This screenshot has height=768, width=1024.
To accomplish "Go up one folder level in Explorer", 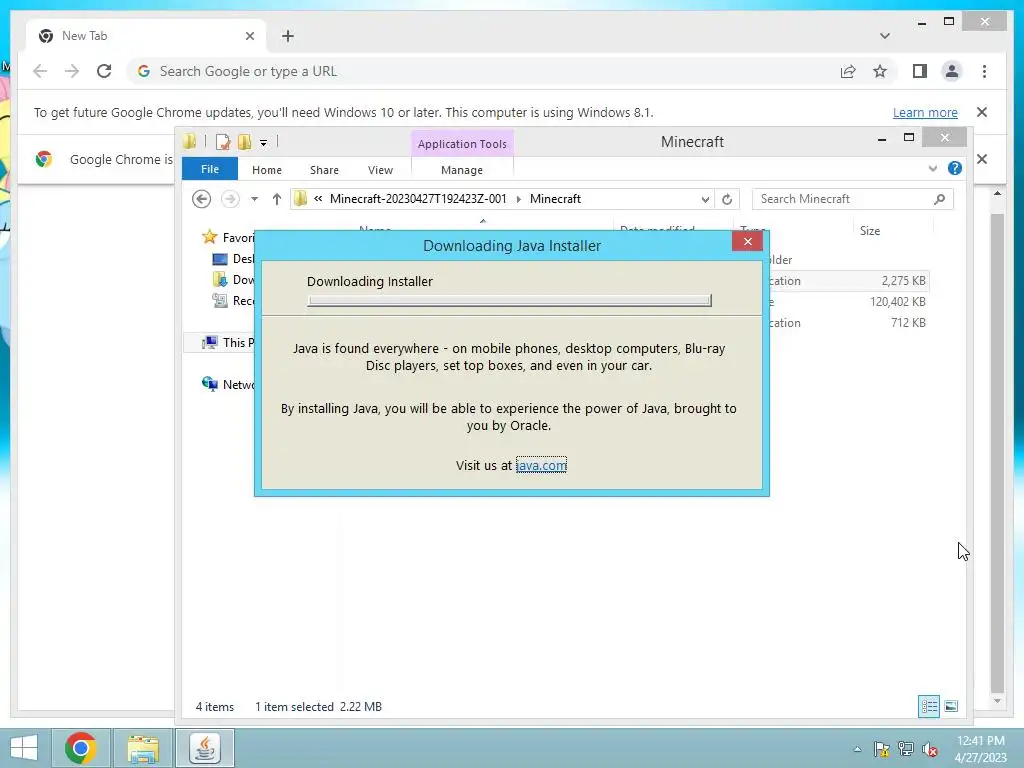I will [276, 199].
